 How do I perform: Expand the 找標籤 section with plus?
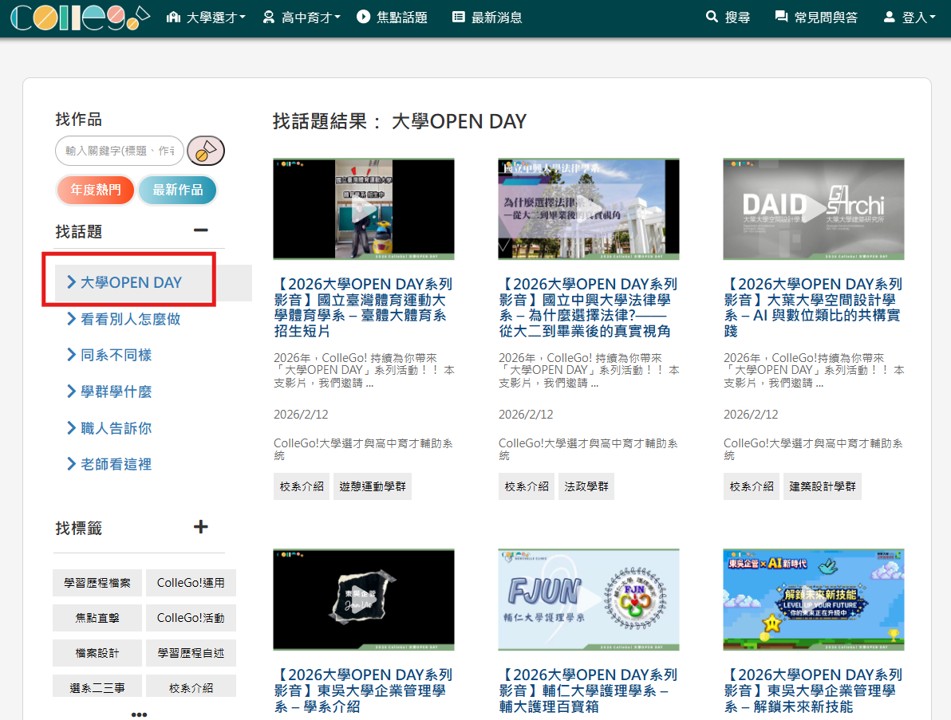pos(201,527)
